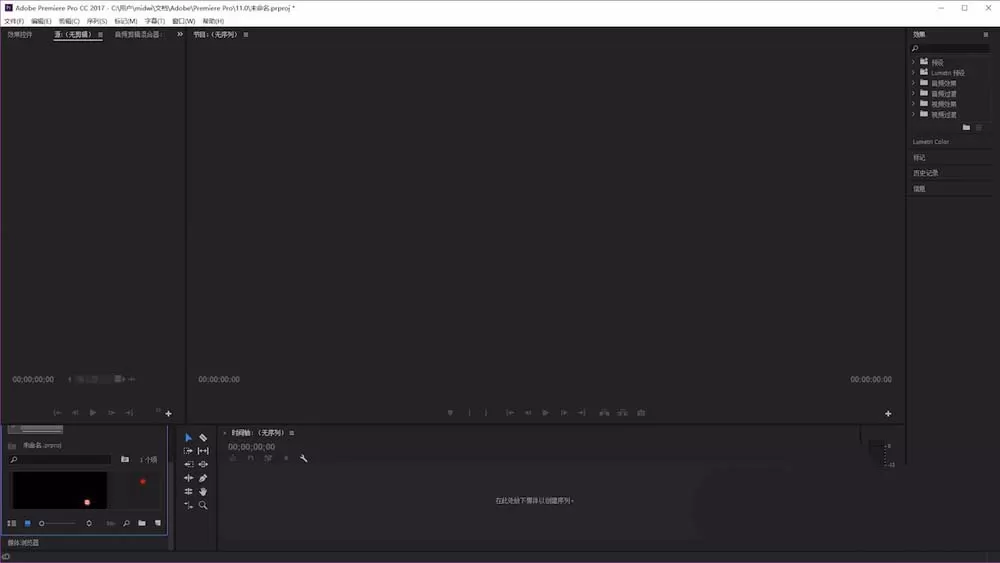The image size is (1000, 563).
Task: Create new custom bin in effects panel
Action: coord(966,128)
